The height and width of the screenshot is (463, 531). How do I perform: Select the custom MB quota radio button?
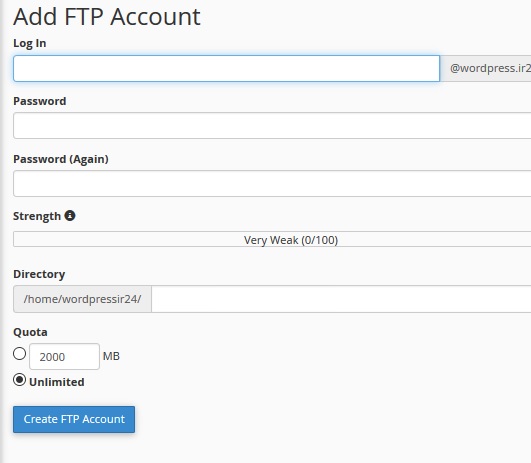(20, 354)
